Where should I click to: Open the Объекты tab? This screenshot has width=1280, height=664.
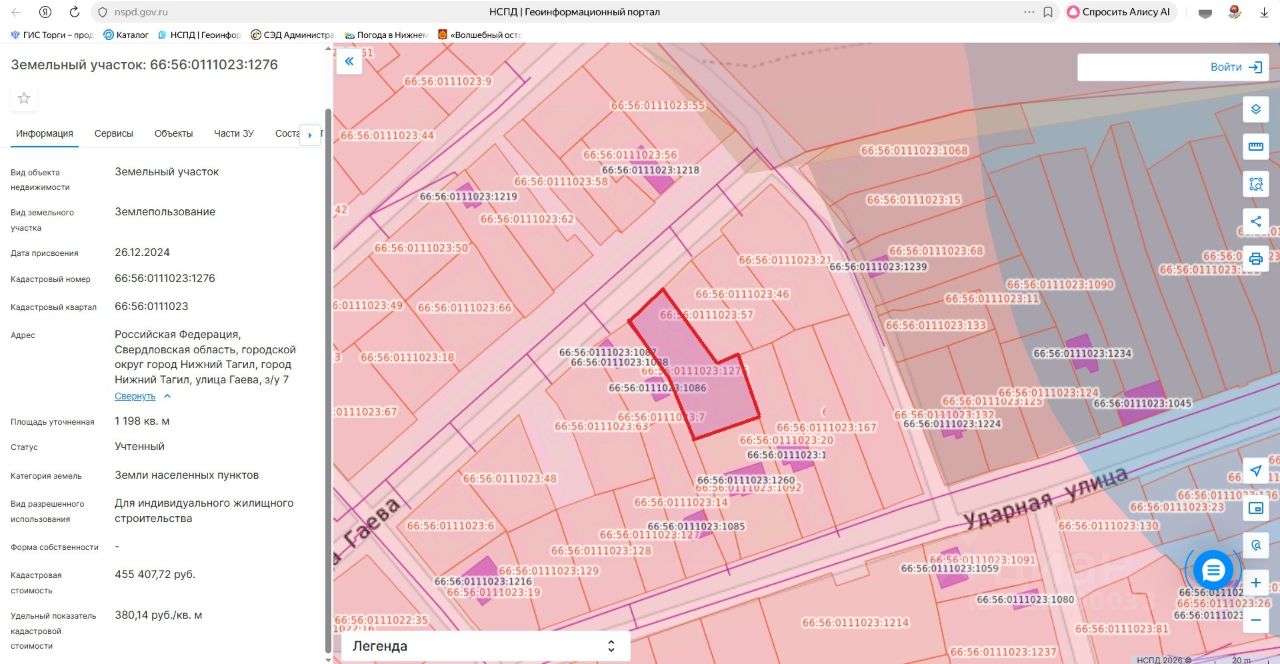pyautogui.click(x=173, y=134)
